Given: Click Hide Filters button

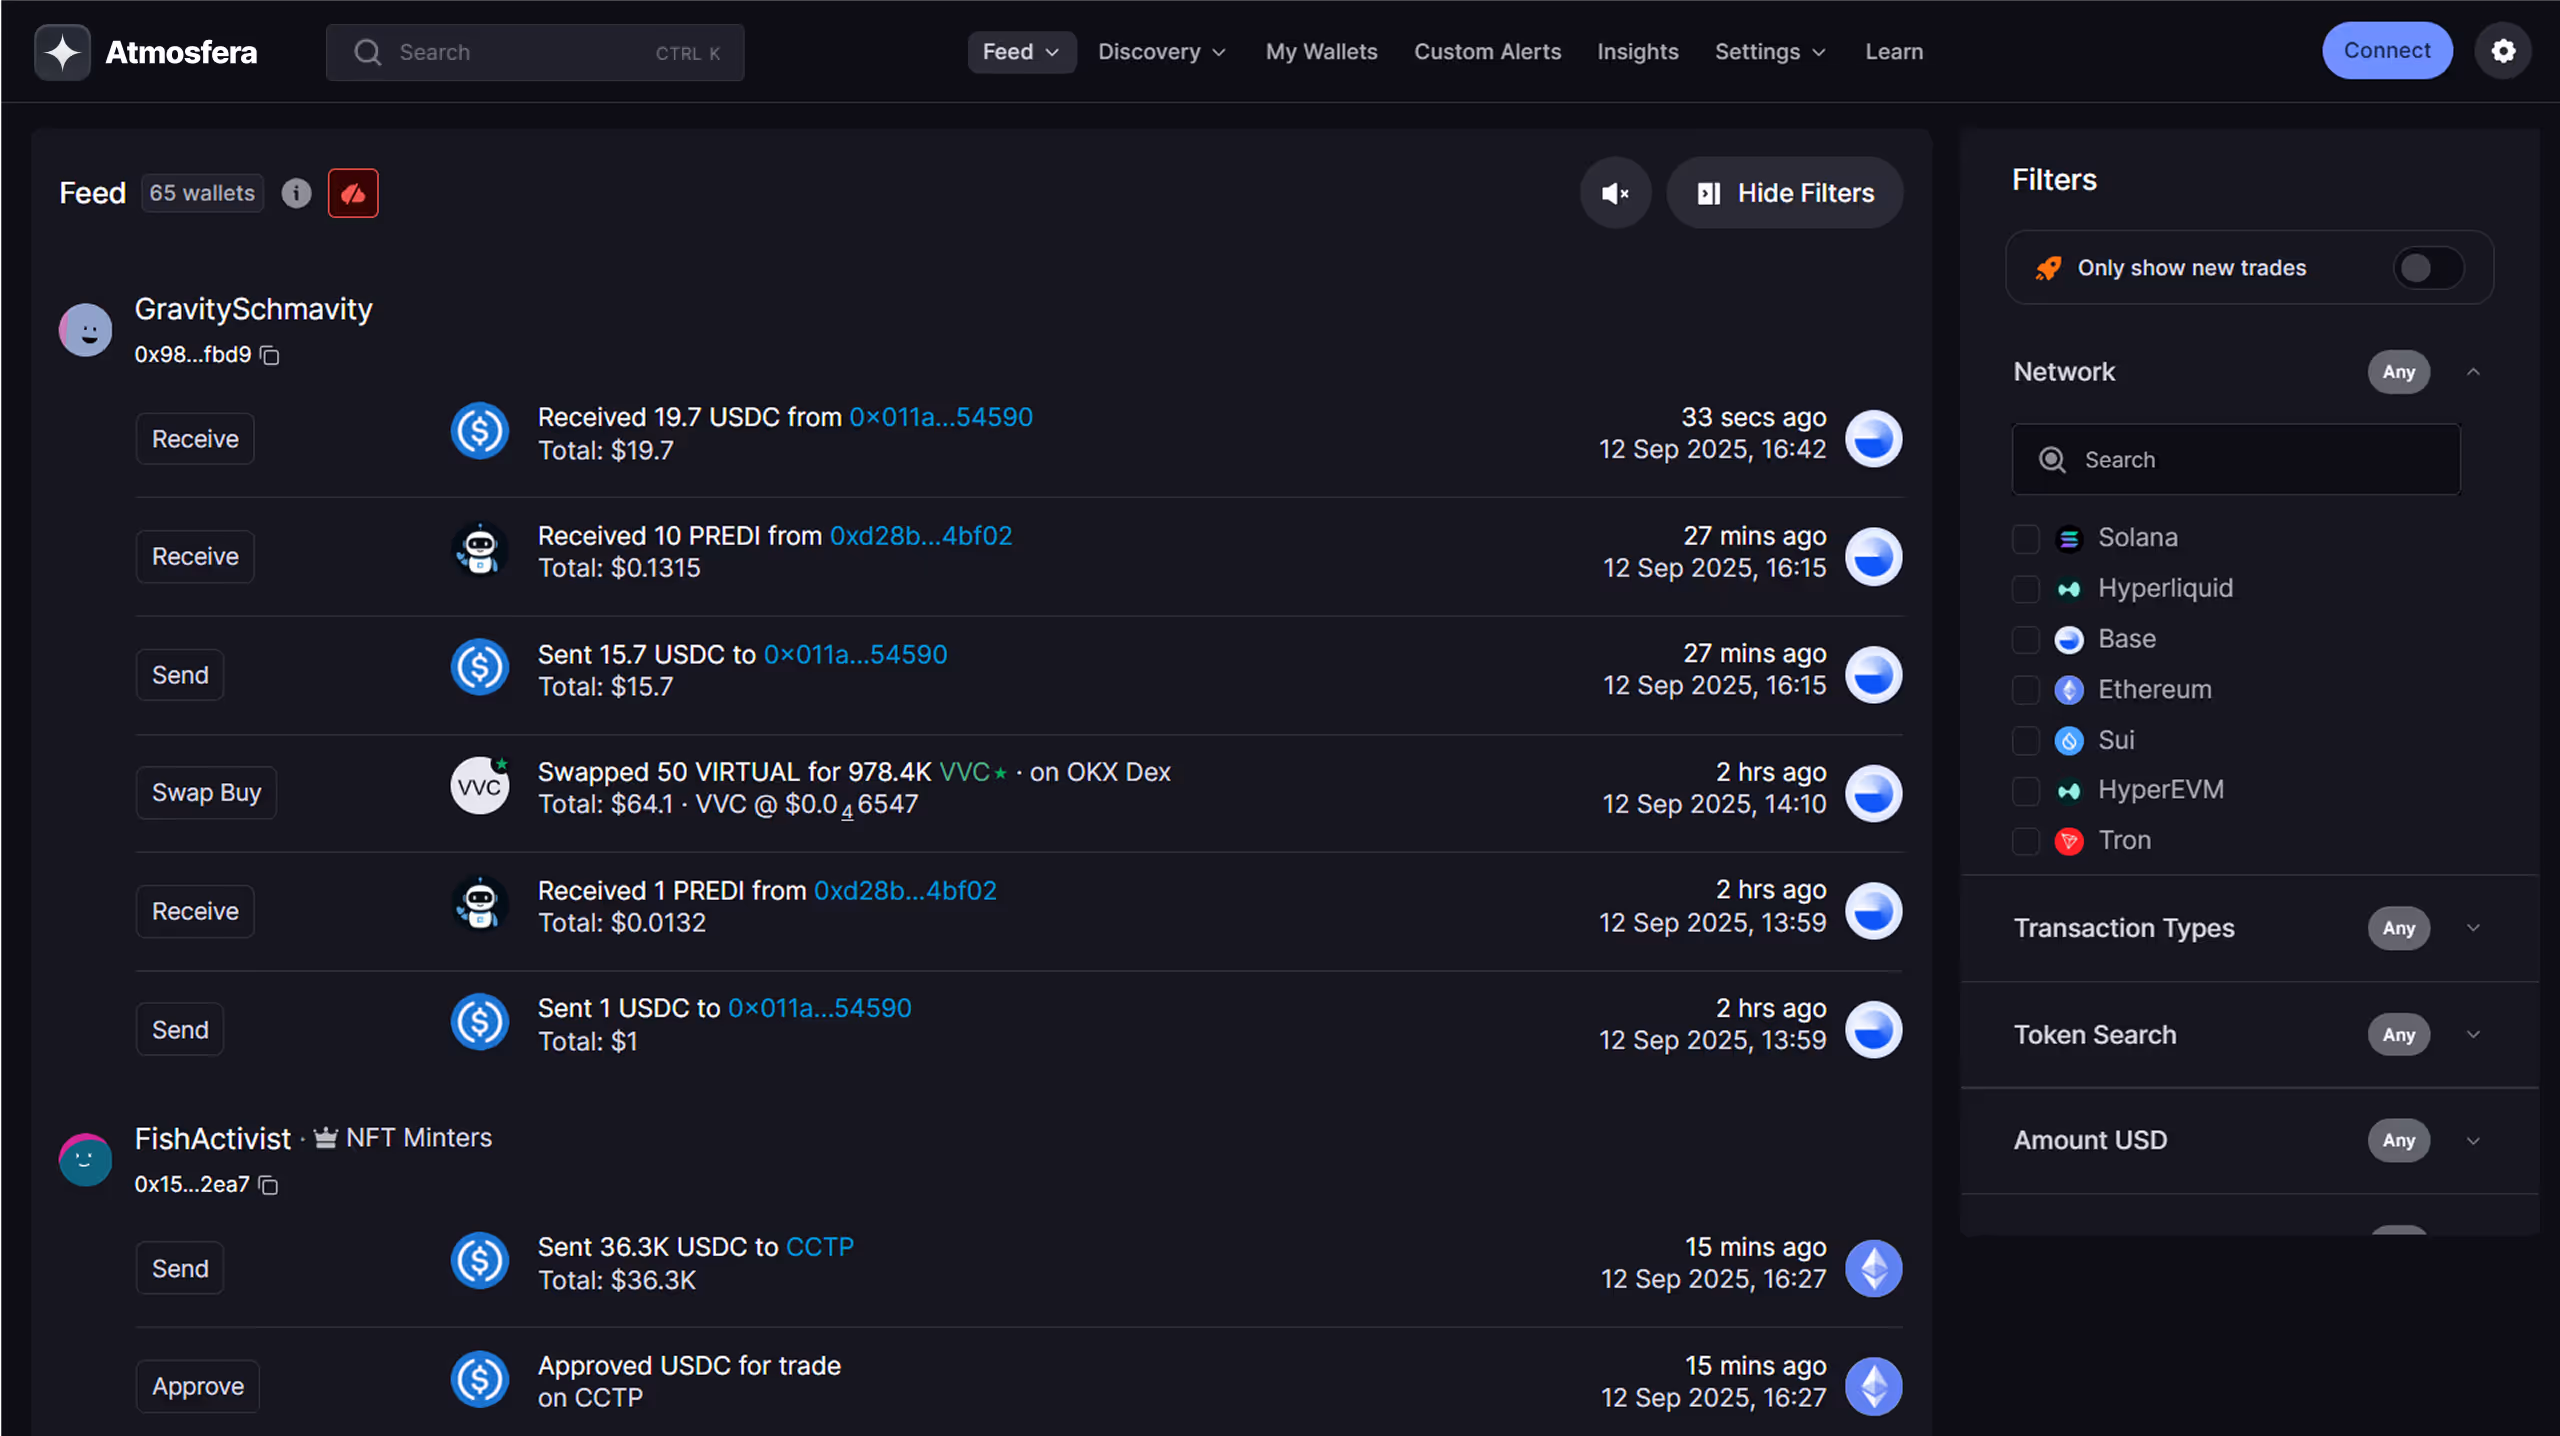Looking at the screenshot, I should [x=1785, y=193].
